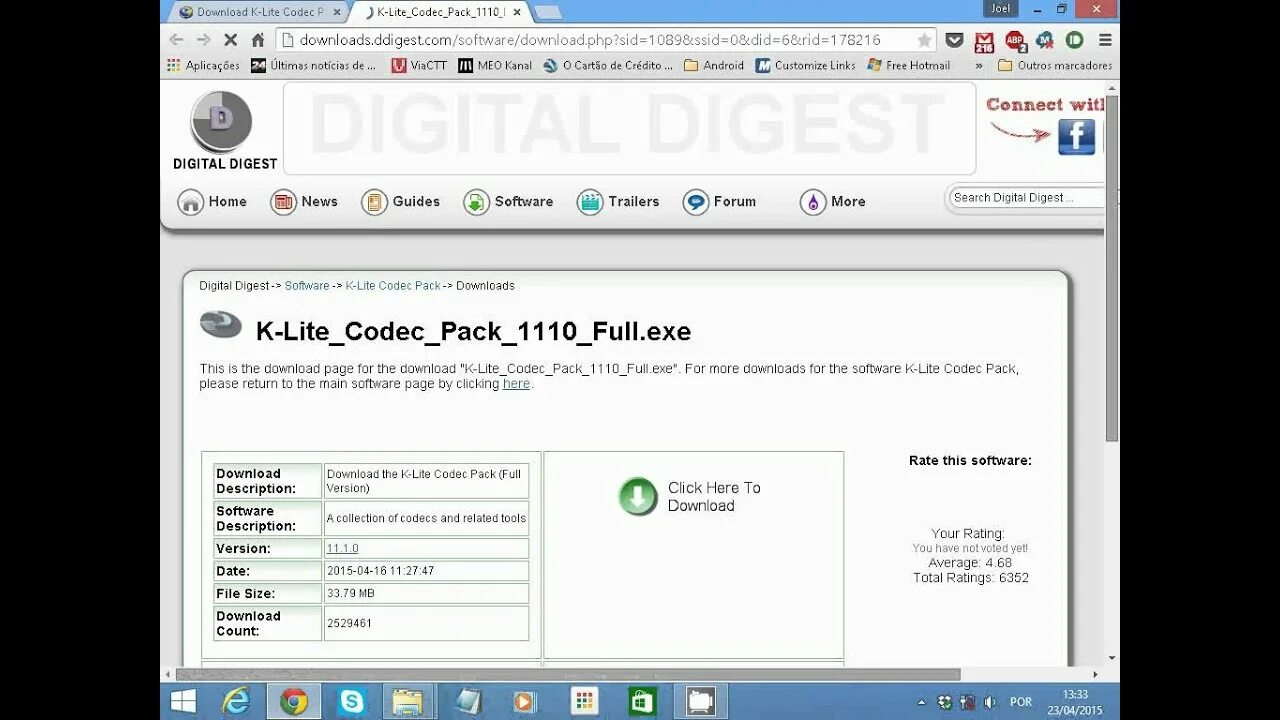Click the Digital Digest logo
This screenshot has width=1280, height=720.
pos(223,131)
